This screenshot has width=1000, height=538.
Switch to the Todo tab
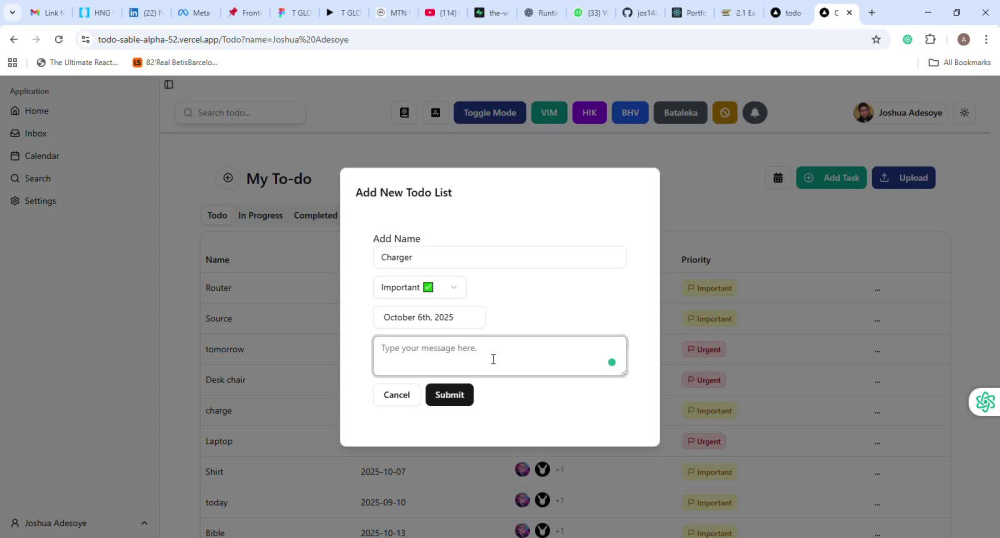tap(217, 215)
